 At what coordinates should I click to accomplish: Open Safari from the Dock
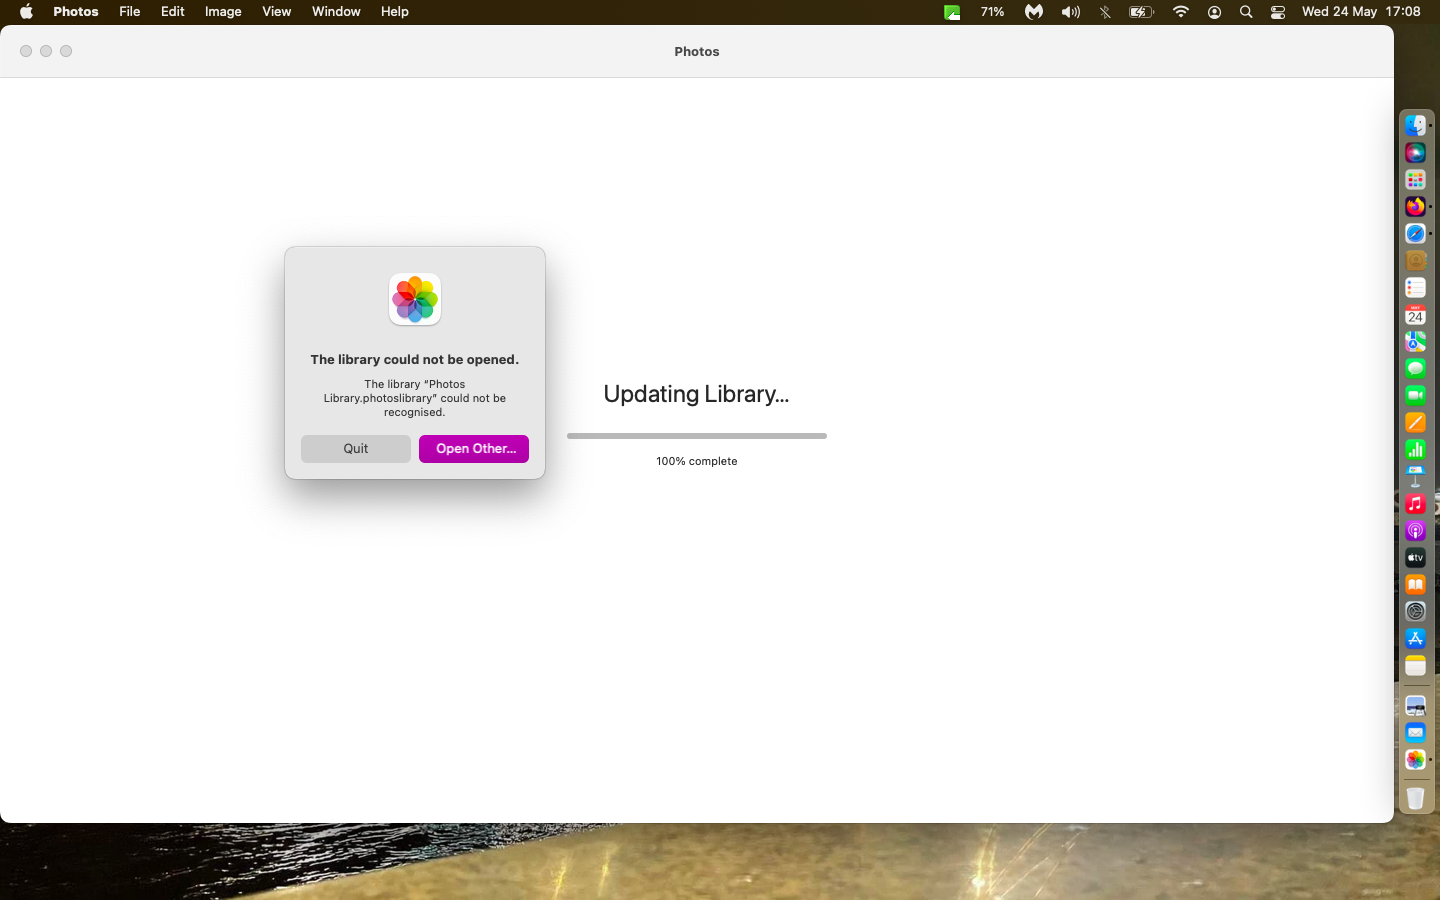[1415, 233]
